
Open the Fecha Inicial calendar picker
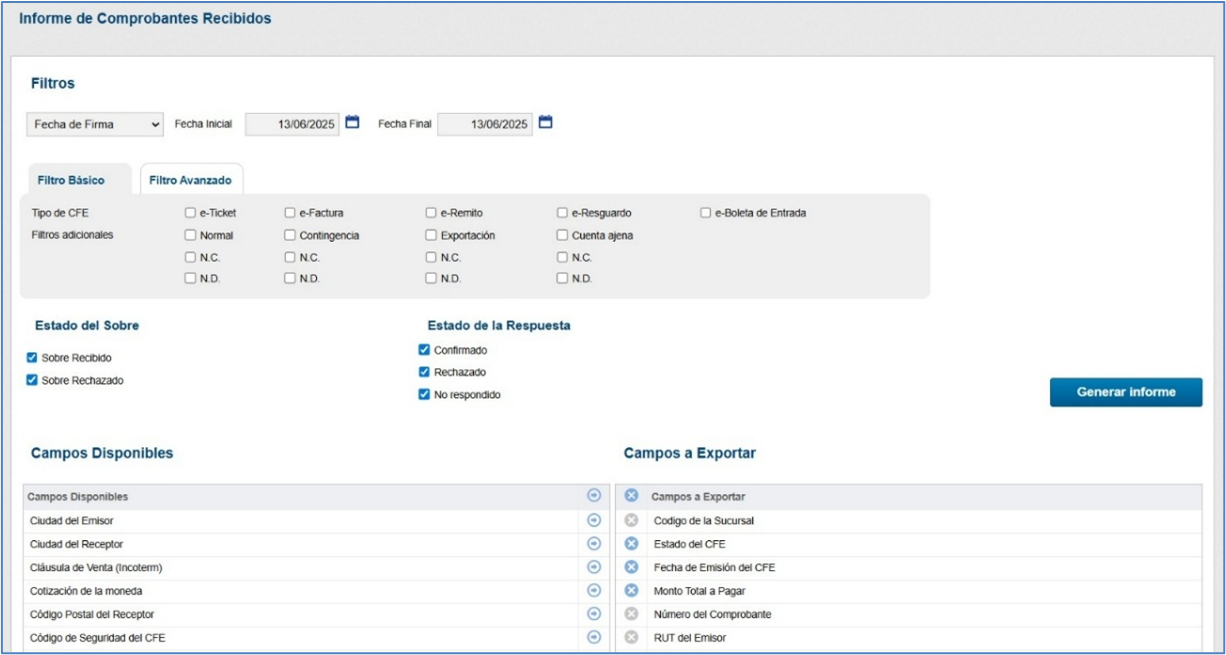click(x=352, y=123)
